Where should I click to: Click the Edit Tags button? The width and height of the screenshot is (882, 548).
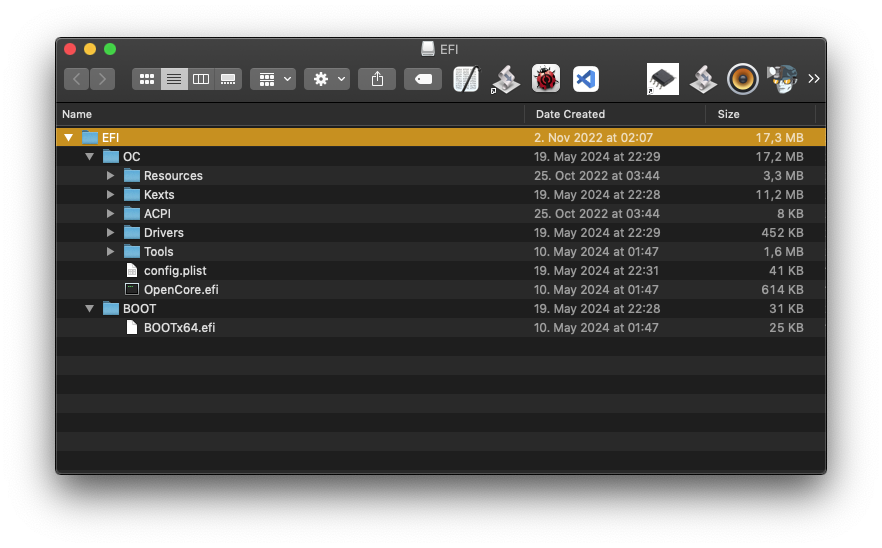(x=423, y=79)
